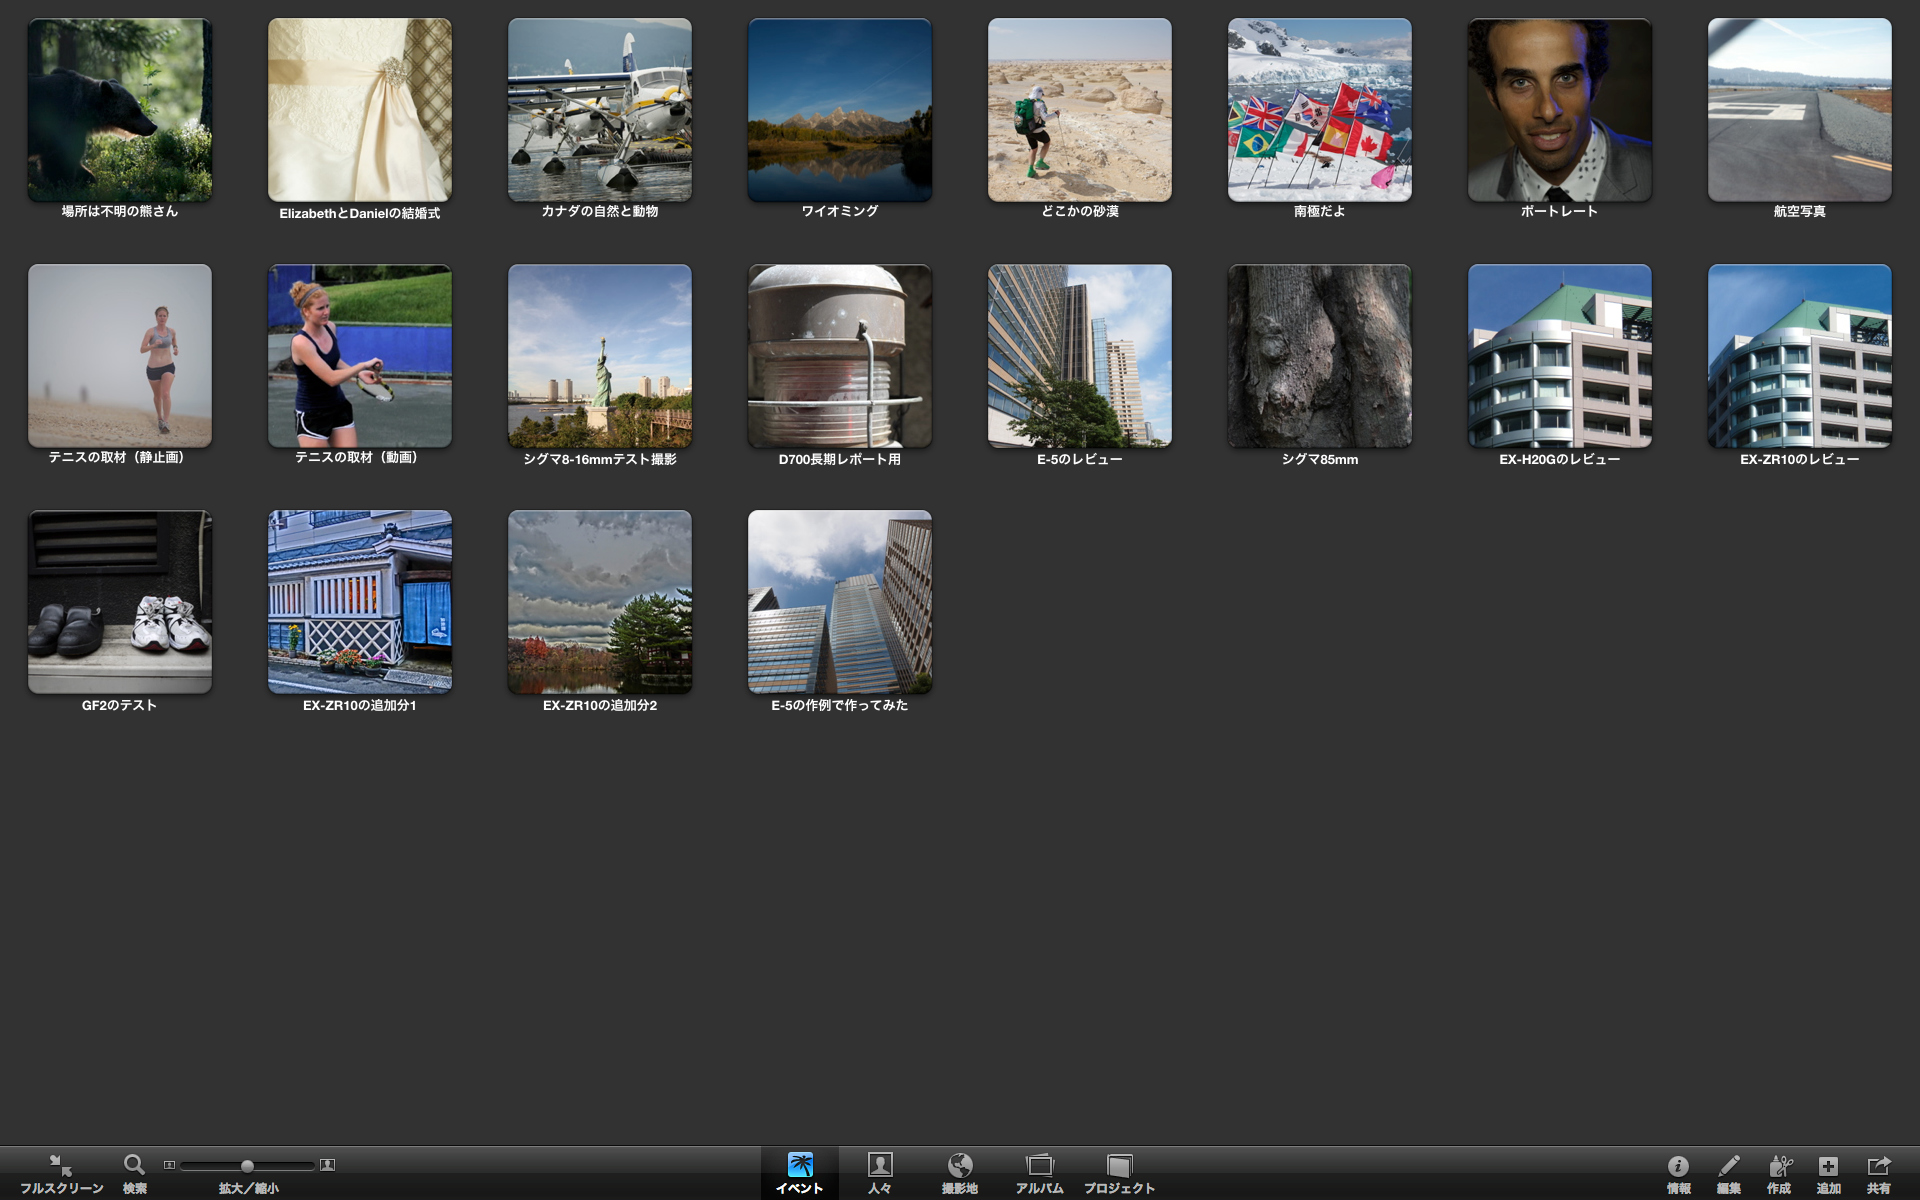The image size is (1920, 1200).
Task: Open the 編集 pencil edit tool
Action: tap(1728, 1166)
